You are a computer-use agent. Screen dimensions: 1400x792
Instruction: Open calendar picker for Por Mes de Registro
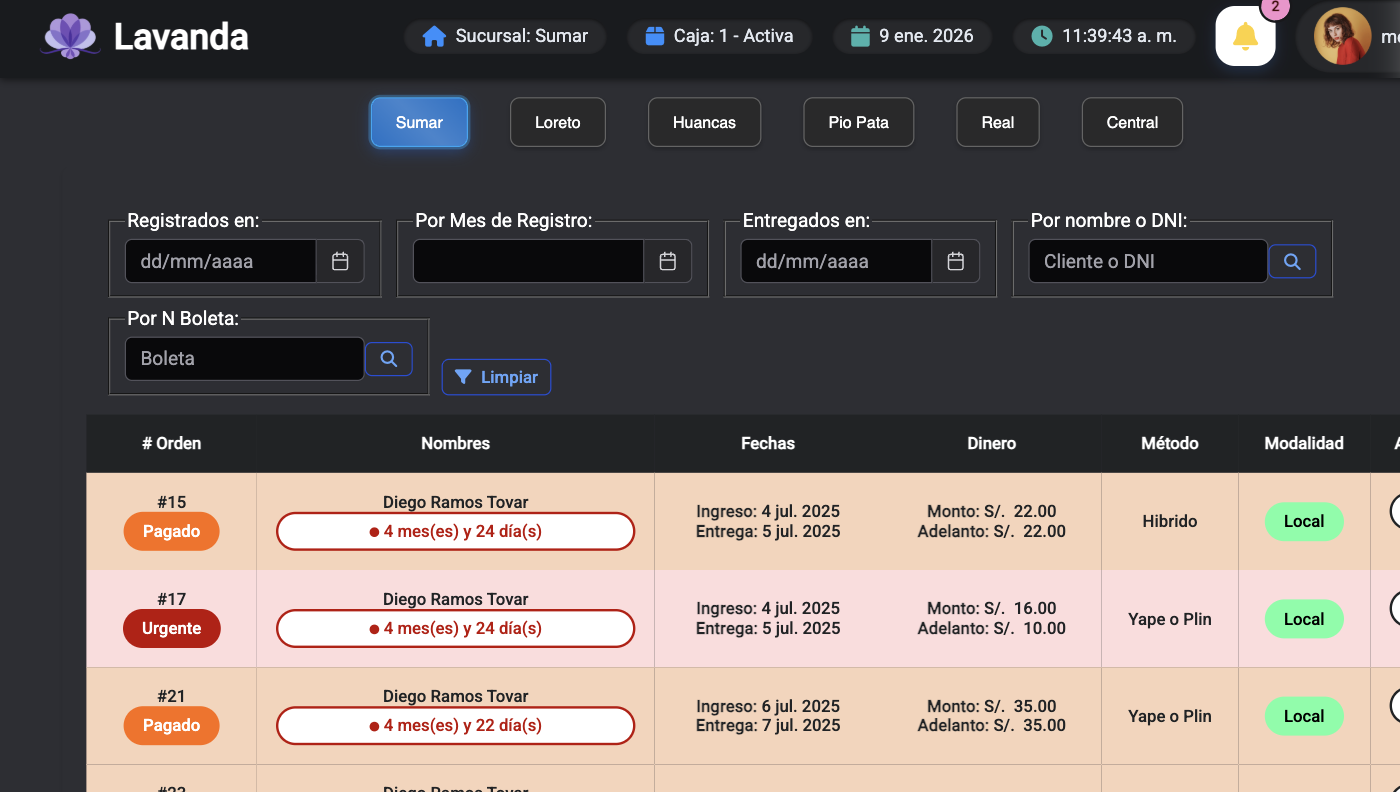click(668, 261)
